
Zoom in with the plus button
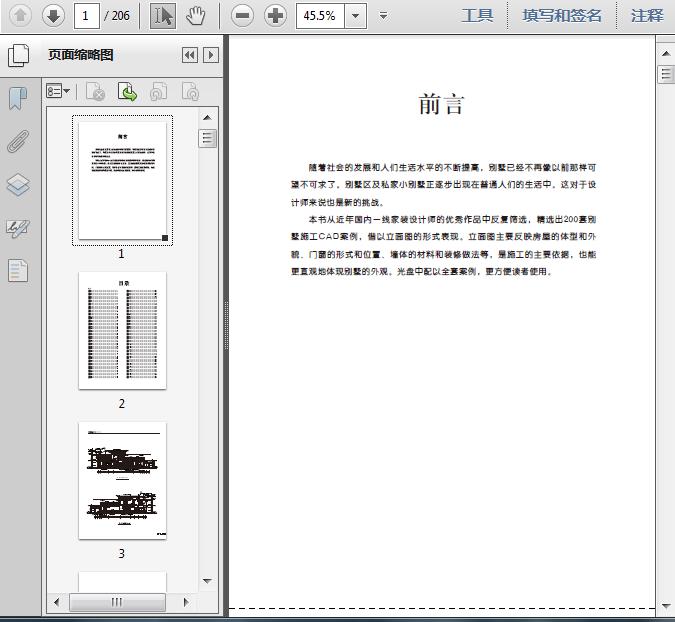(x=275, y=15)
